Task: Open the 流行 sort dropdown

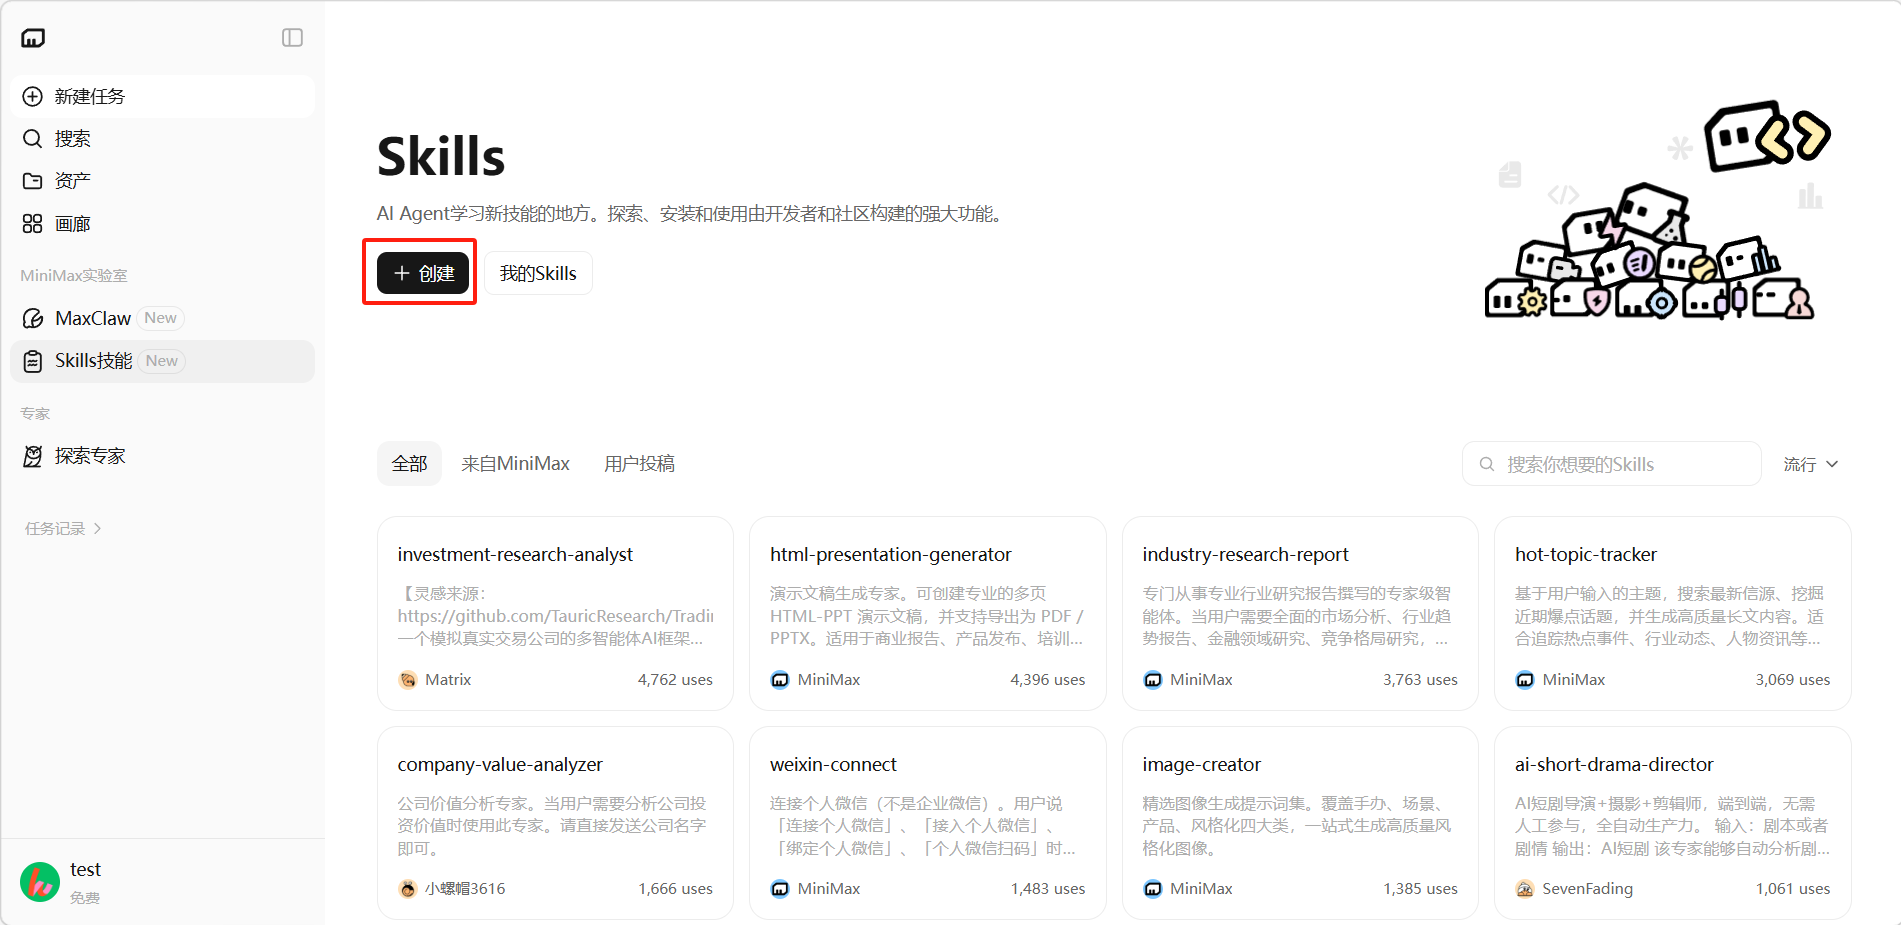Action: [x=1810, y=464]
